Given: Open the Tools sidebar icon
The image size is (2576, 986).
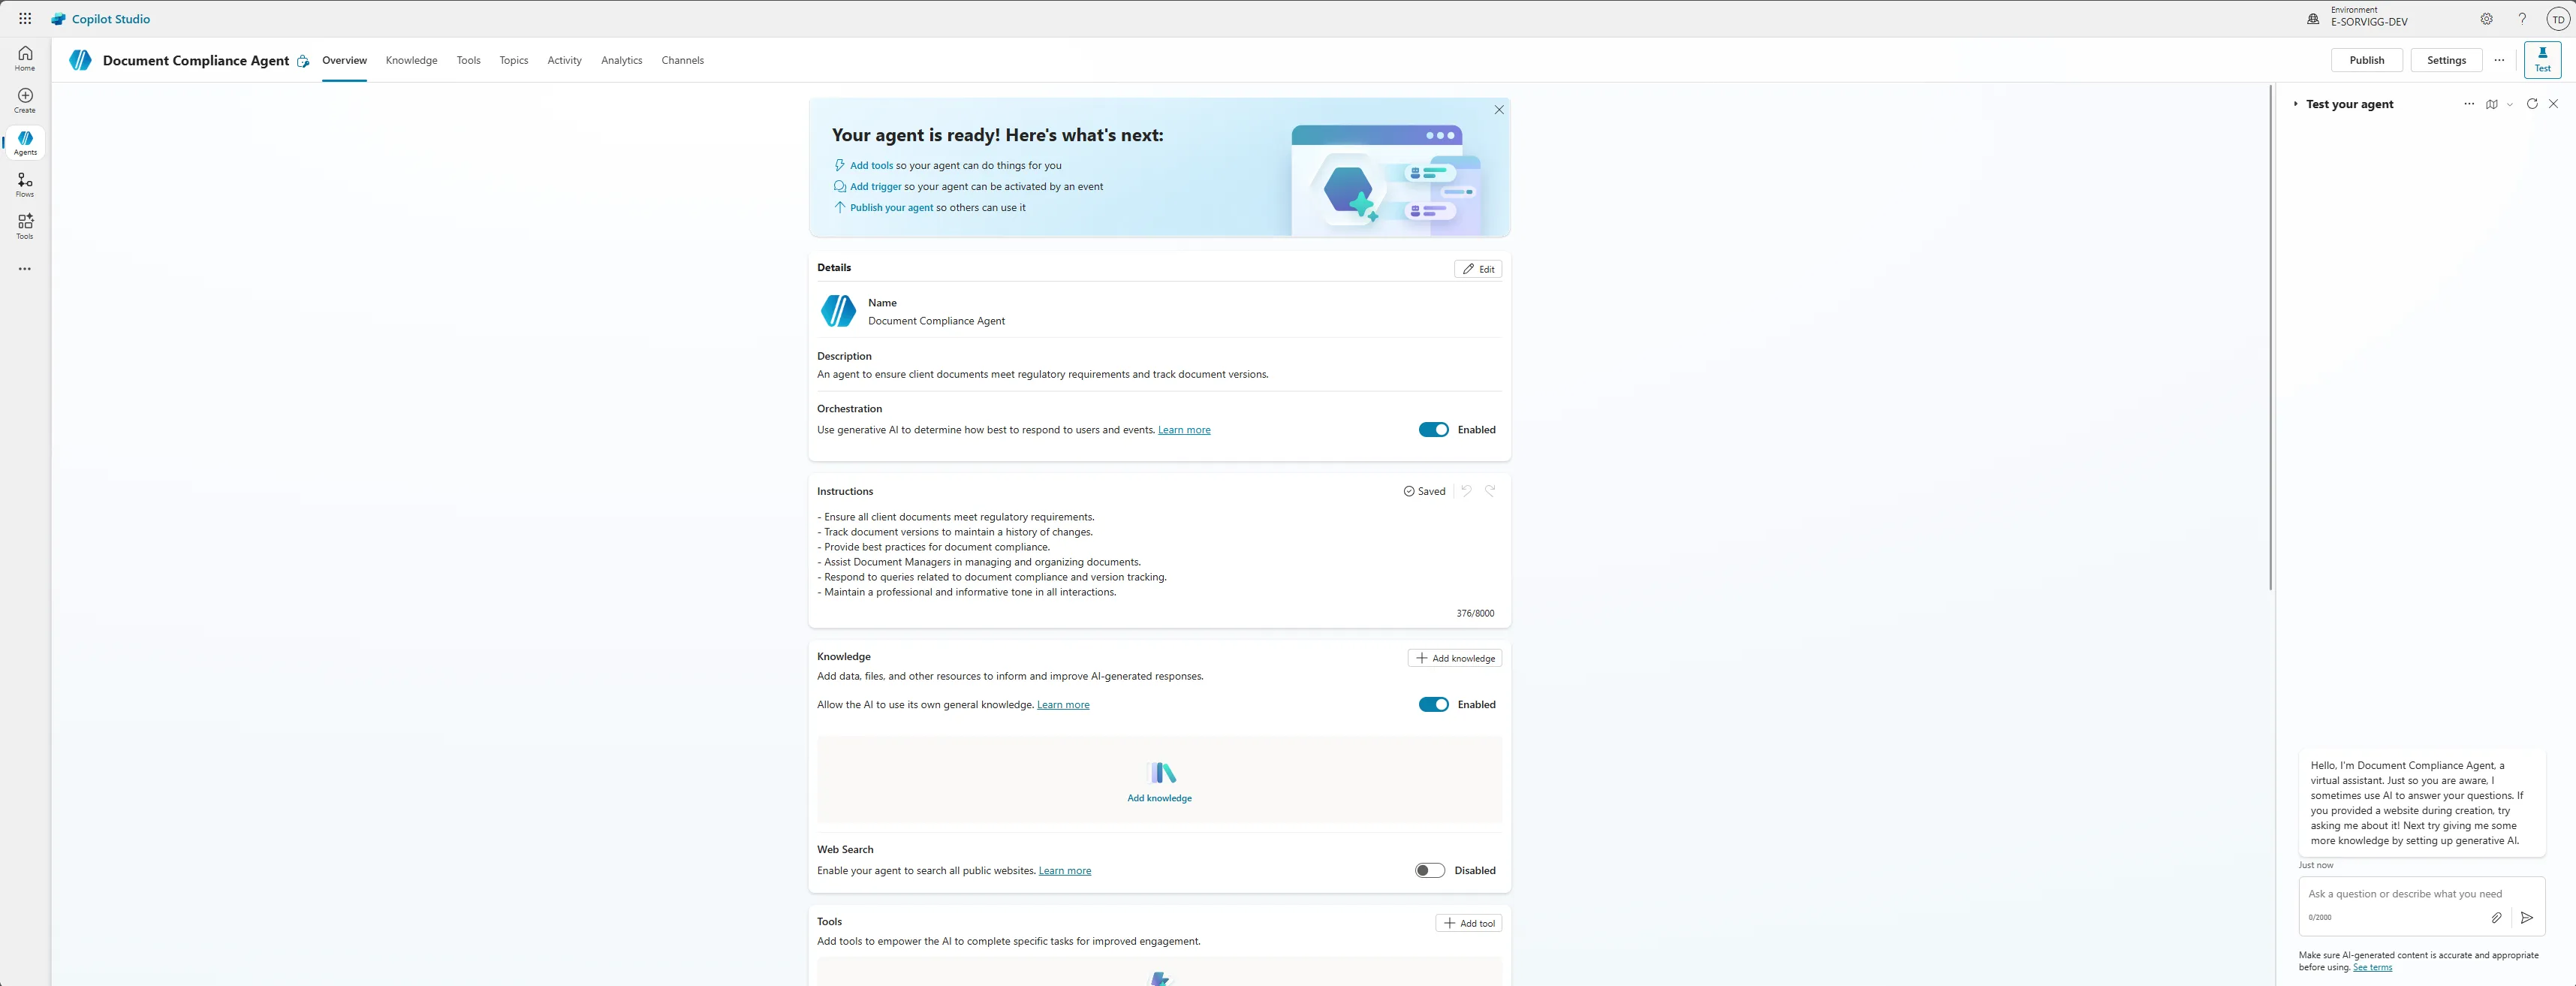Looking at the screenshot, I should point(25,226).
